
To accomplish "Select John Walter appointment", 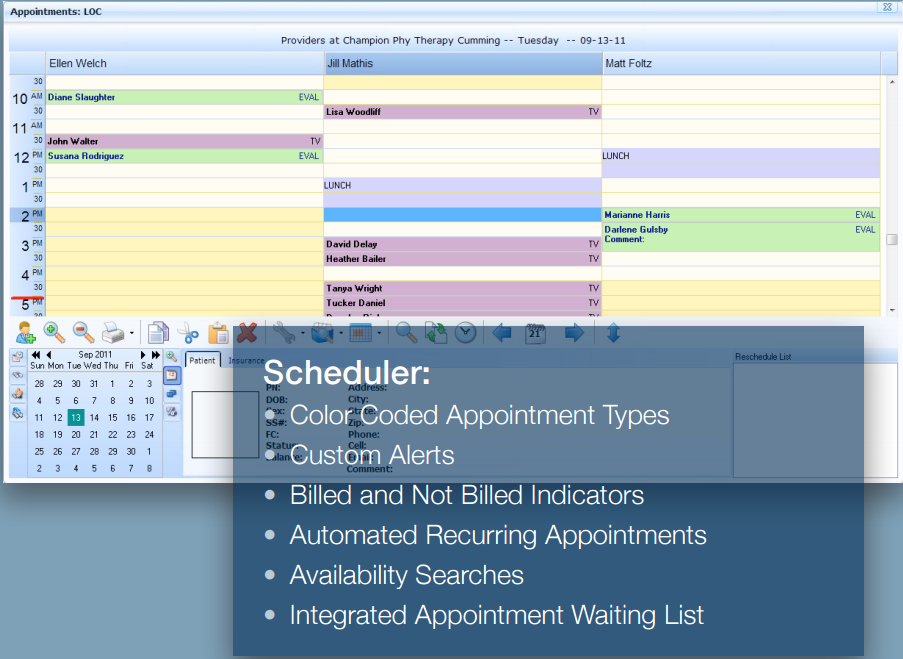I will tap(184, 141).
